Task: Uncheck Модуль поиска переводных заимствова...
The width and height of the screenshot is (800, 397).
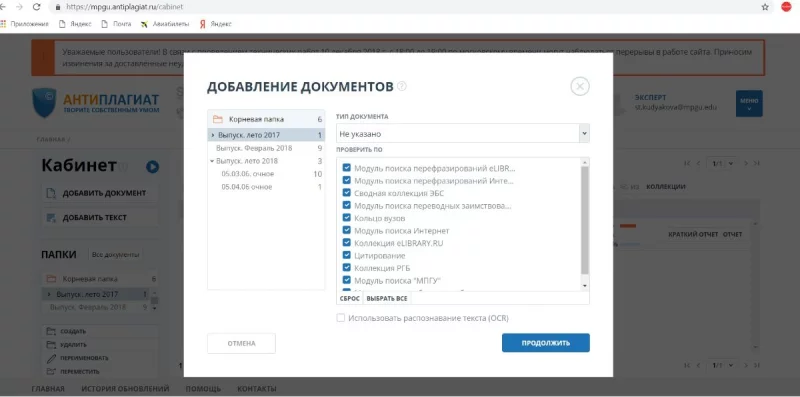Action: [x=347, y=205]
